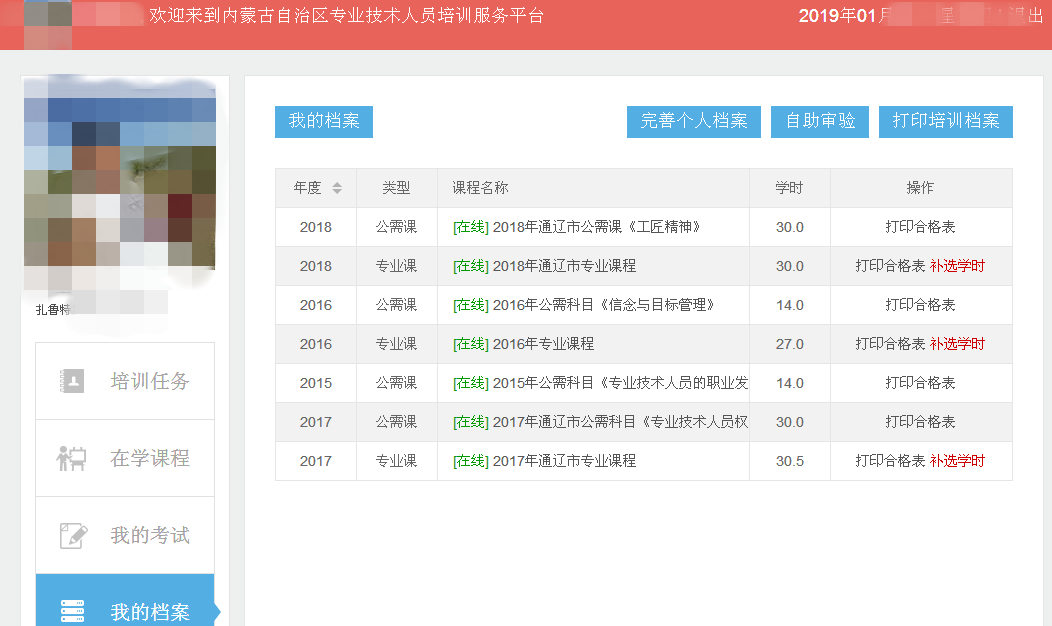Open the 培训任务 menu item
1052x626 pixels.
coord(149,381)
